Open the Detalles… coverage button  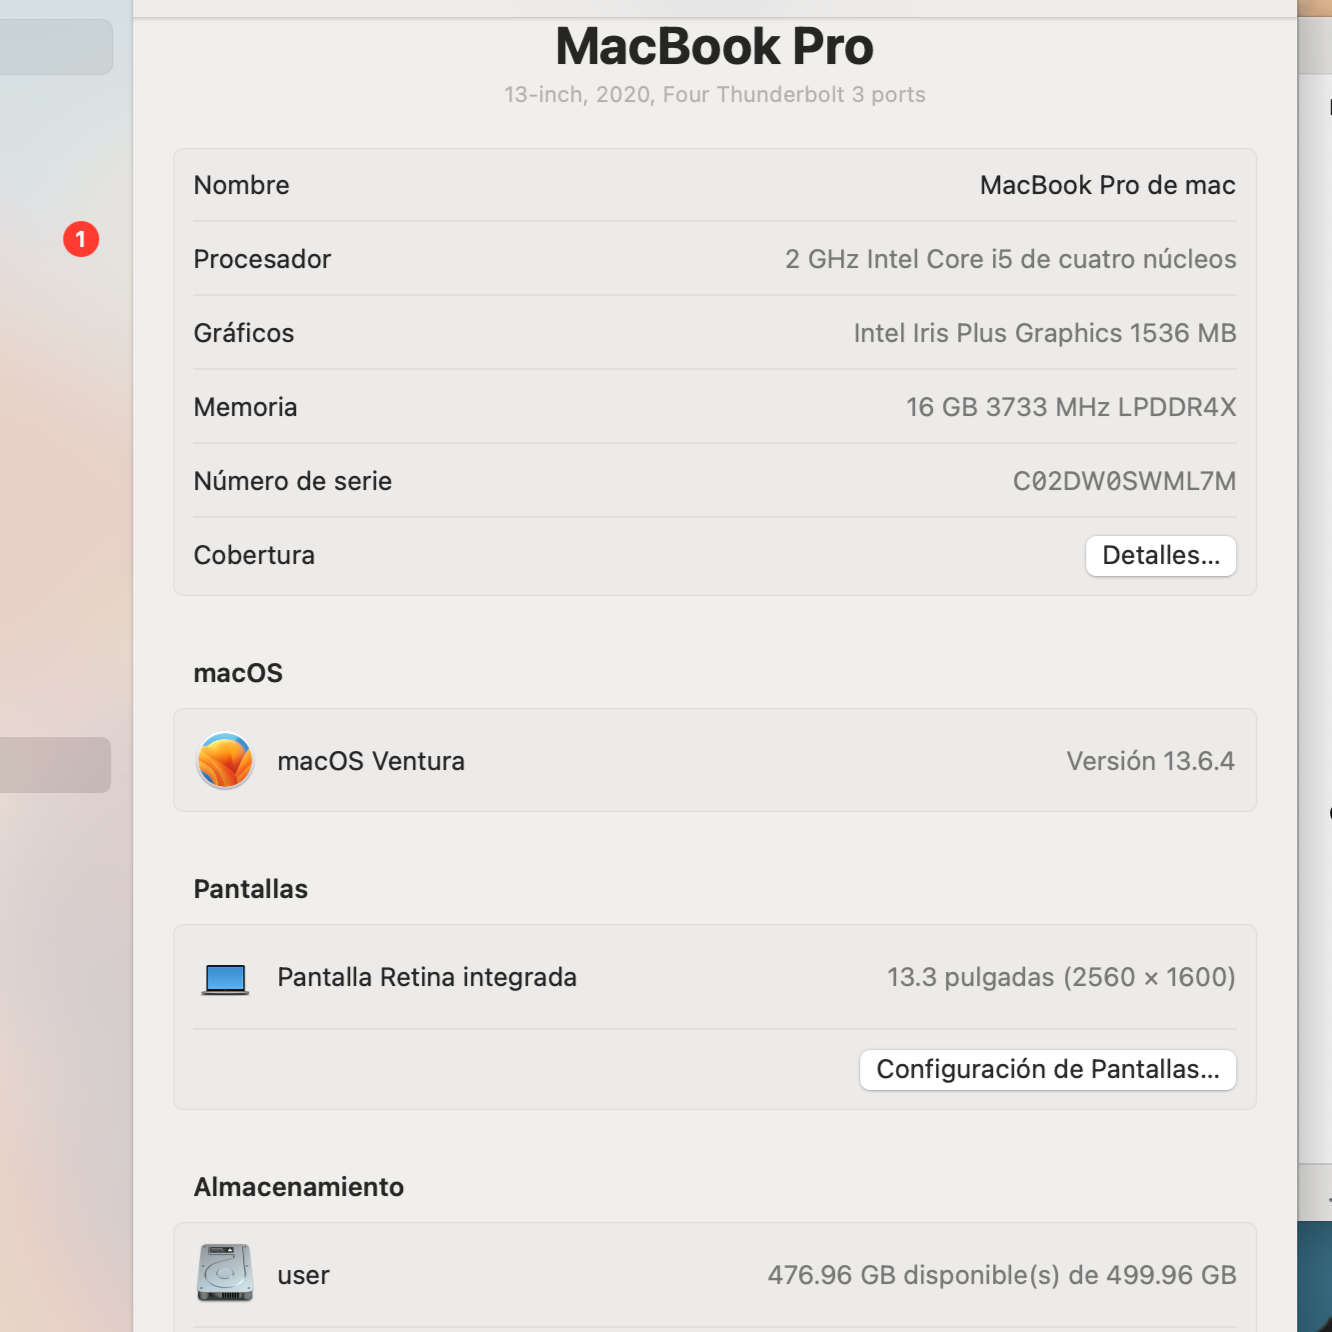pyautogui.click(x=1161, y=556)
